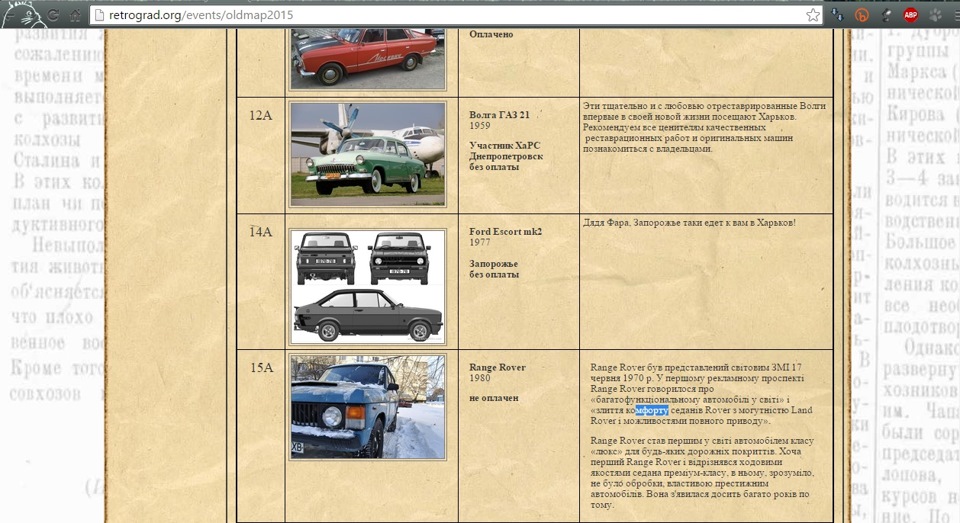Click the 'Оплачено' status text

[x=491, y=34]
